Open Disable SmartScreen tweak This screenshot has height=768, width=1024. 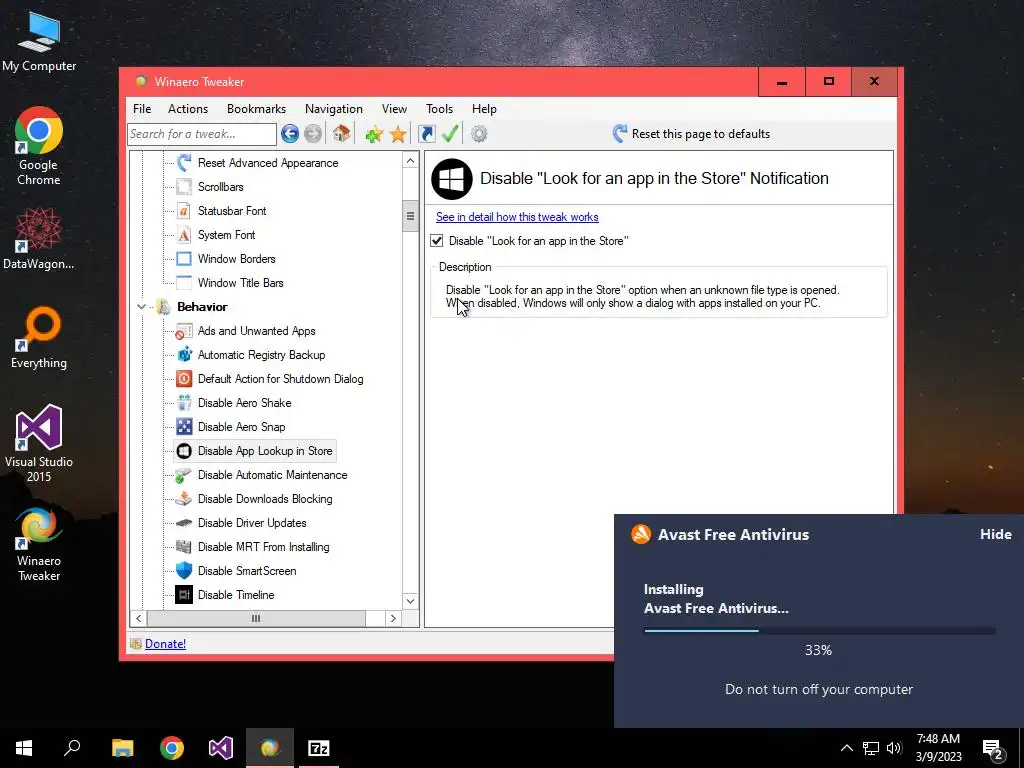click(x=247, y=571)
